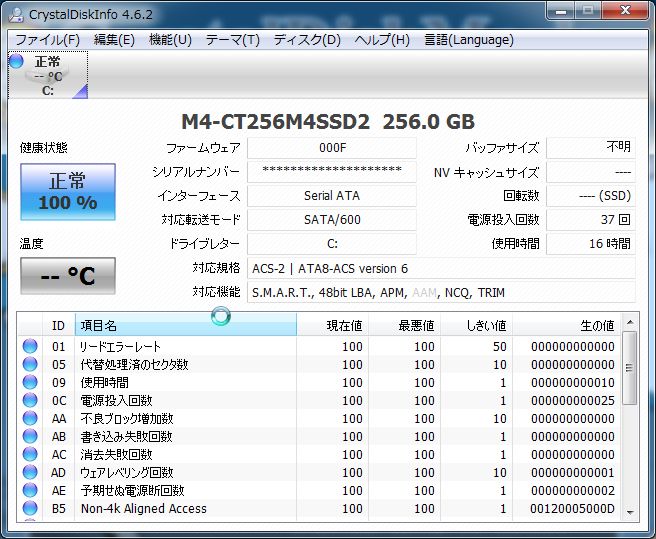Click raw value 000000000025
Viewport: 656px width, 539px height.
point(573,400)
